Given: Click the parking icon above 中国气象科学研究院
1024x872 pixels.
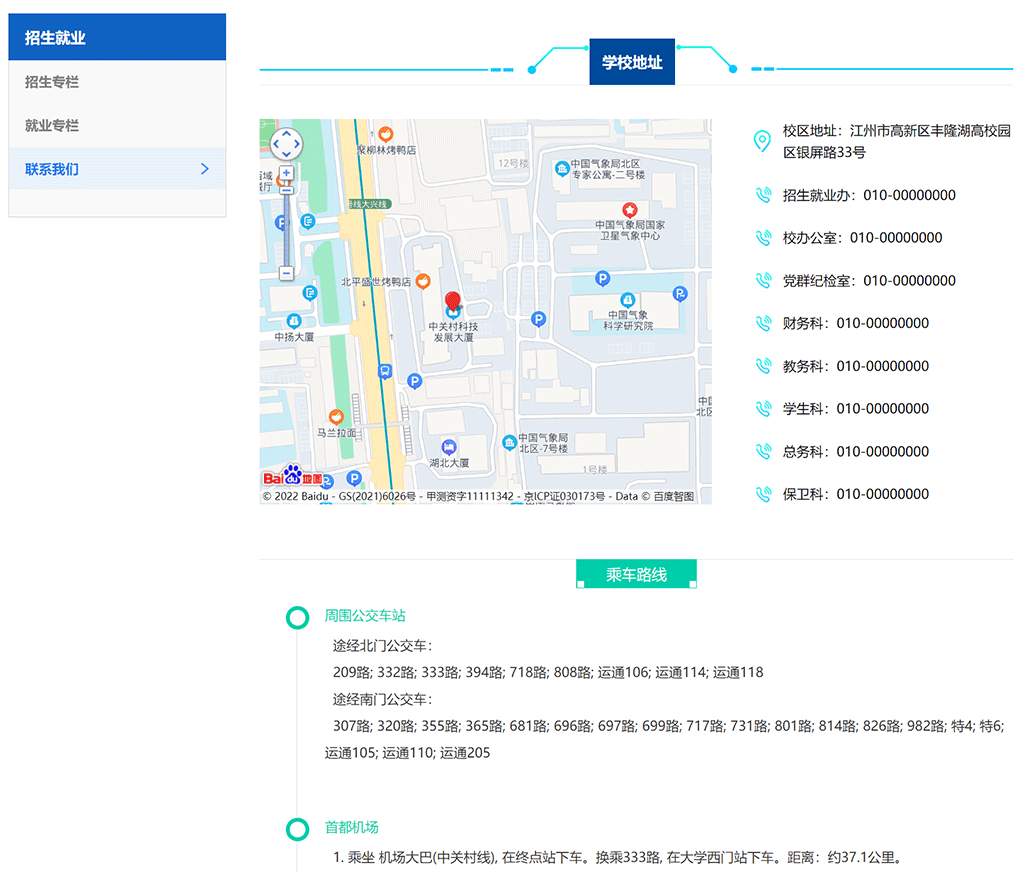Looking at the screenshot, I should pyautogui.click(x=603, y=279).
